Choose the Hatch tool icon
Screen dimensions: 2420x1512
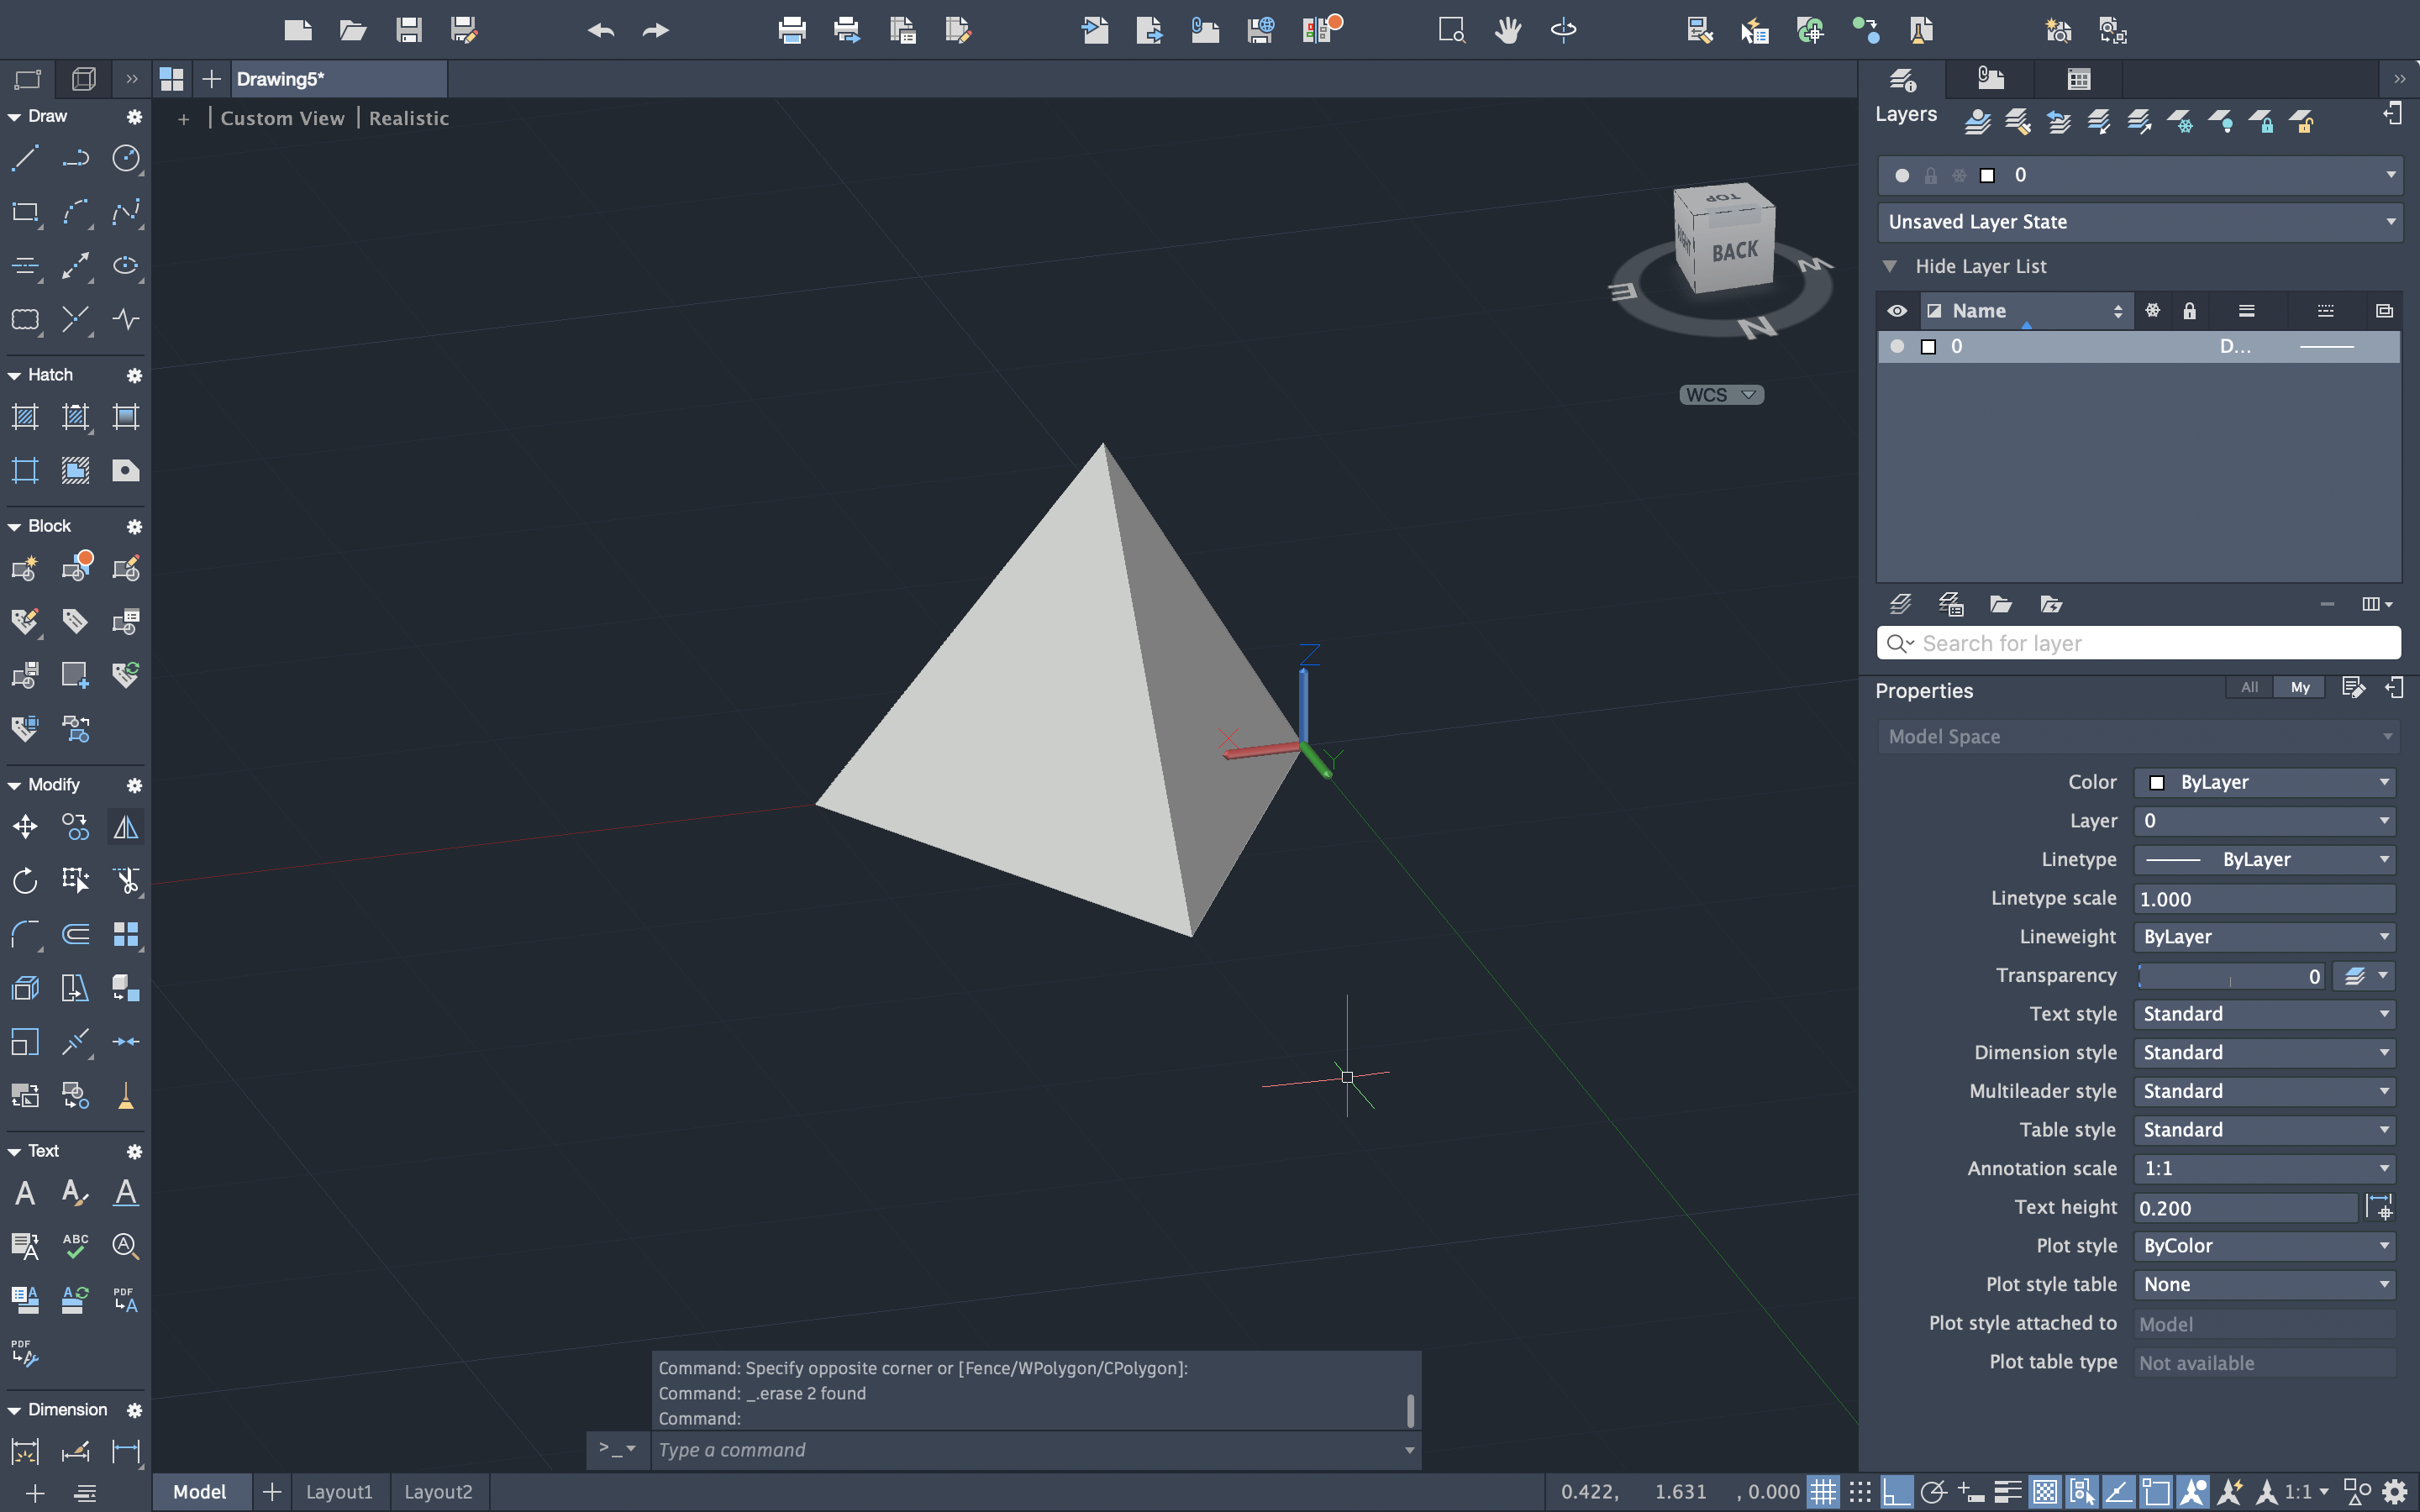click(25, 417)
